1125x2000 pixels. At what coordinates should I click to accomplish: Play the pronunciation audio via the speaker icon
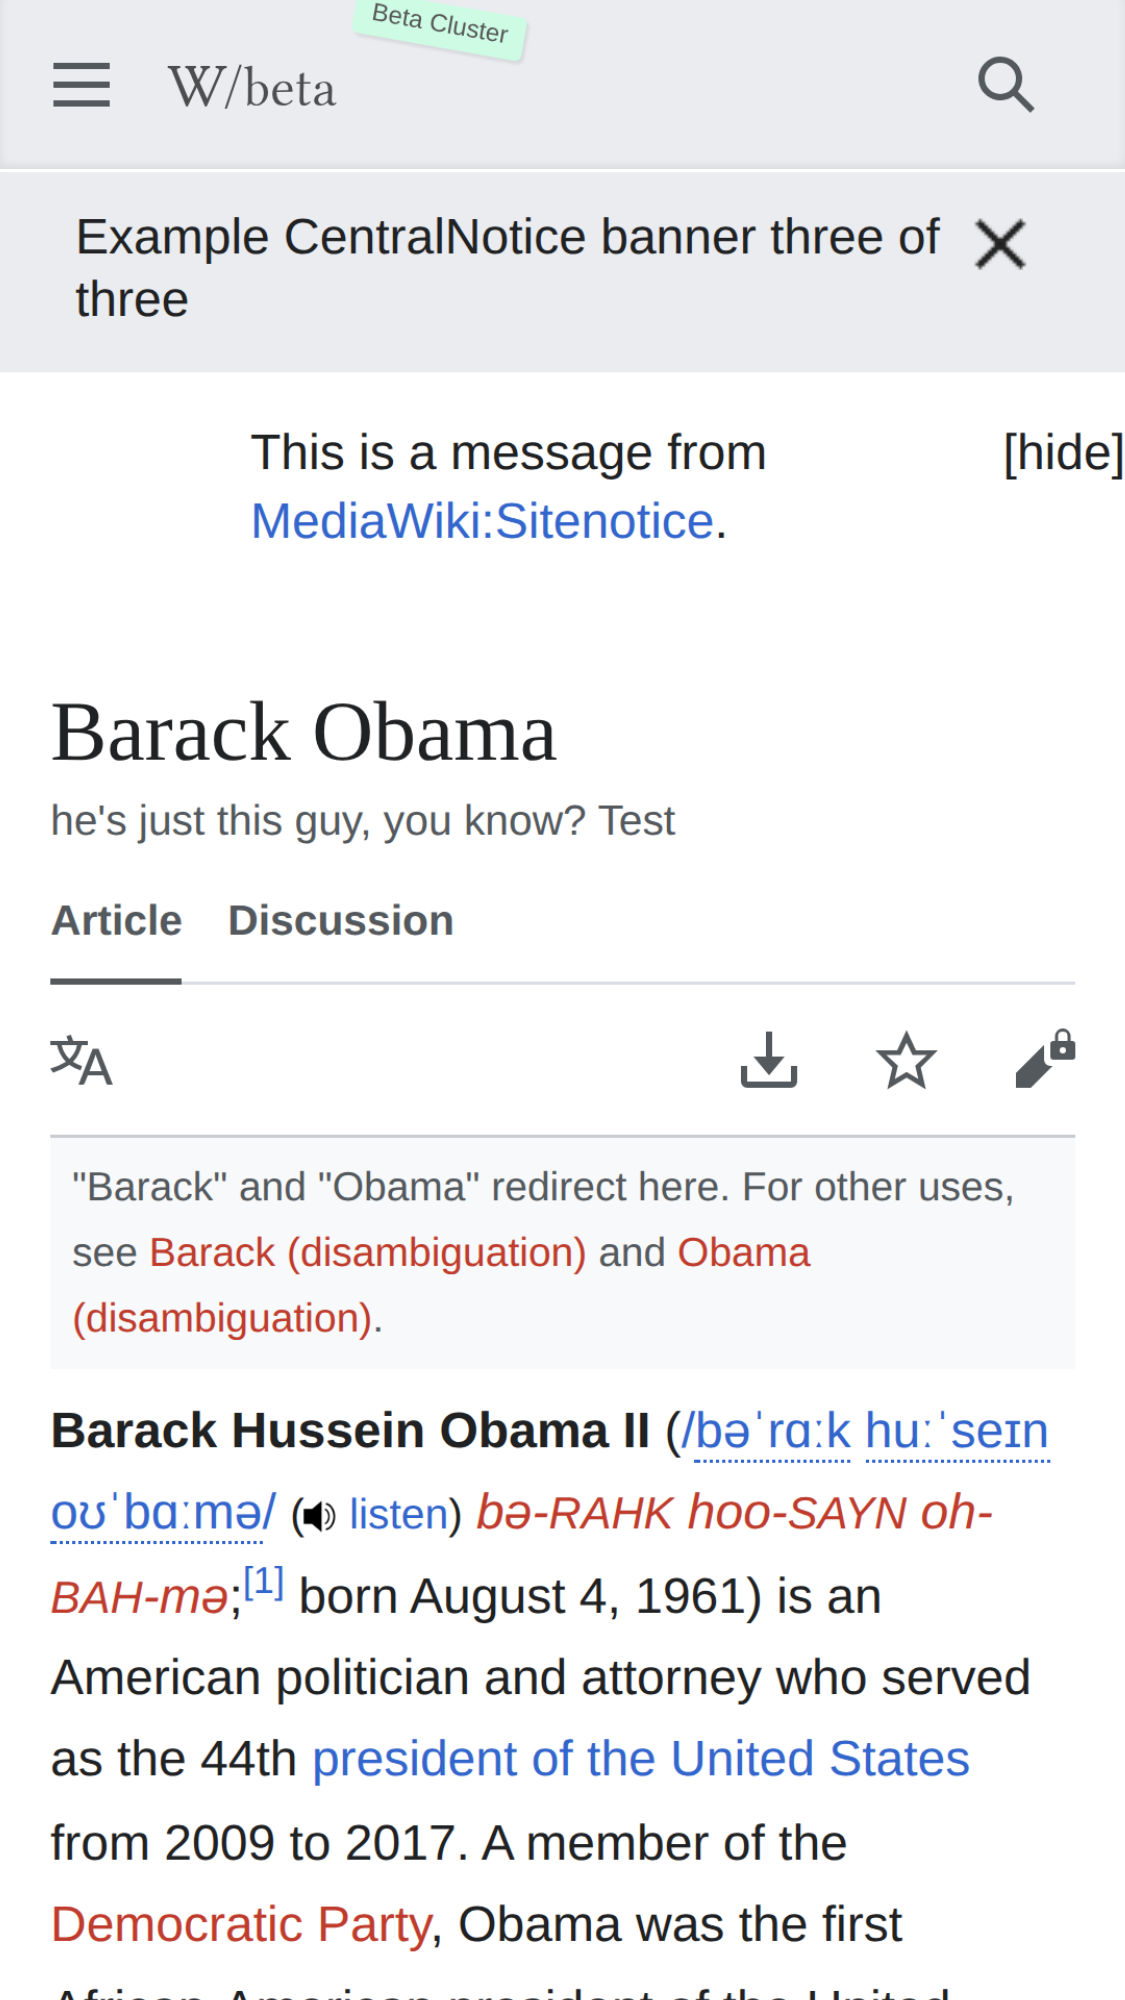(317, 1514)
